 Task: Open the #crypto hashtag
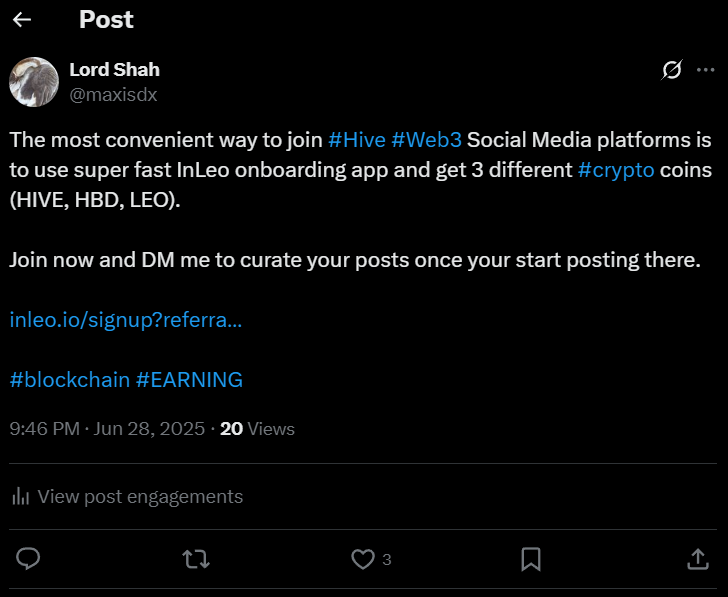coord(616,170)
